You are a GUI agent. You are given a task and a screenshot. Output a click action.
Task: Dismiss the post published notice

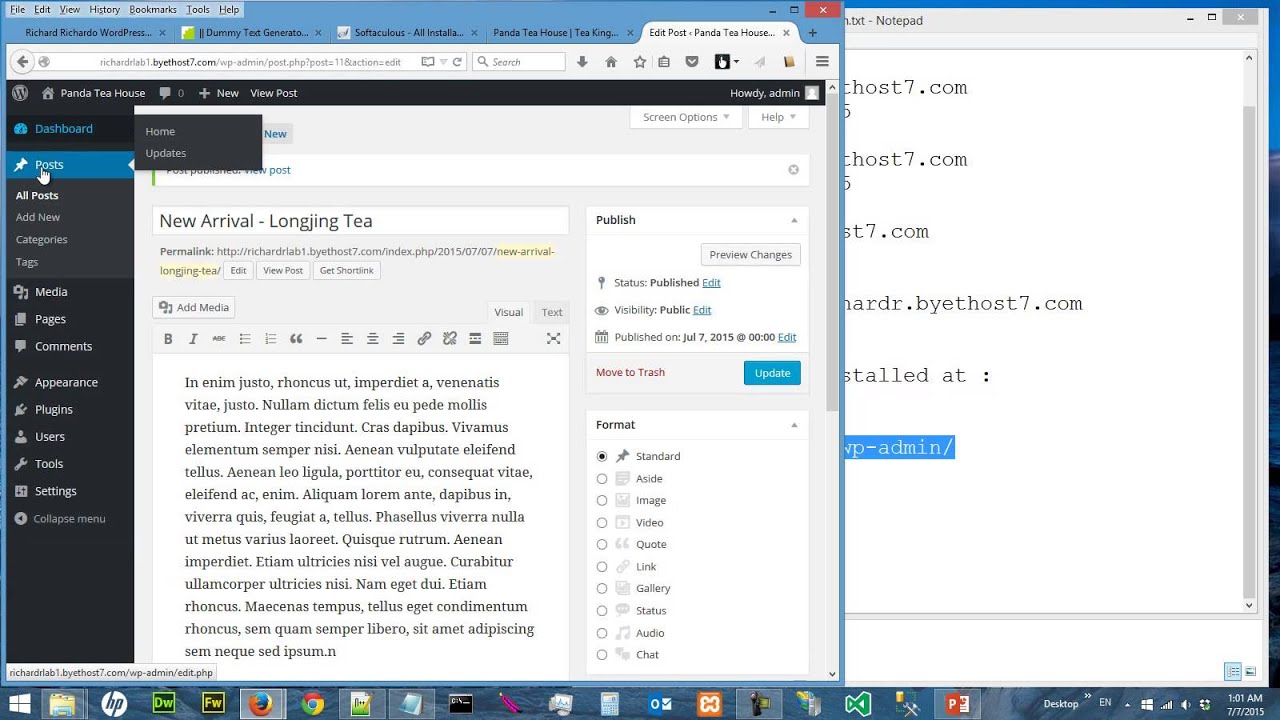(x=794, y=170)
